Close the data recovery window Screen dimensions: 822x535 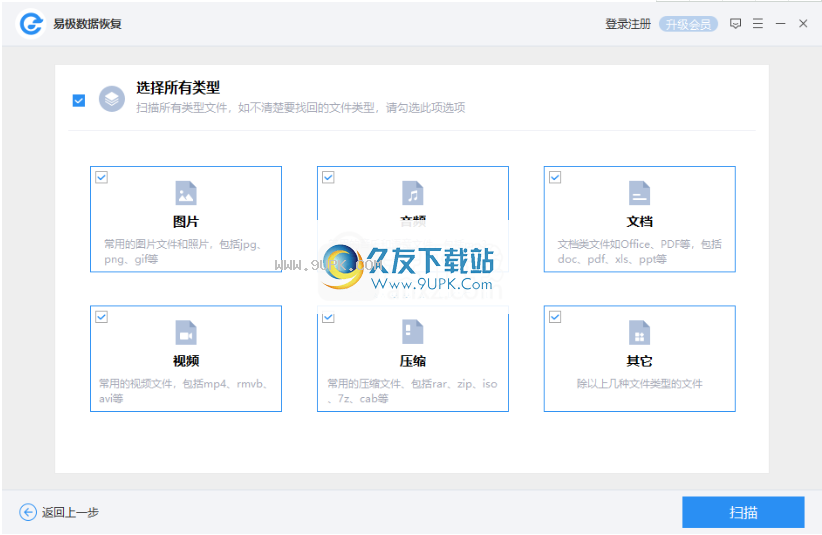803,24
